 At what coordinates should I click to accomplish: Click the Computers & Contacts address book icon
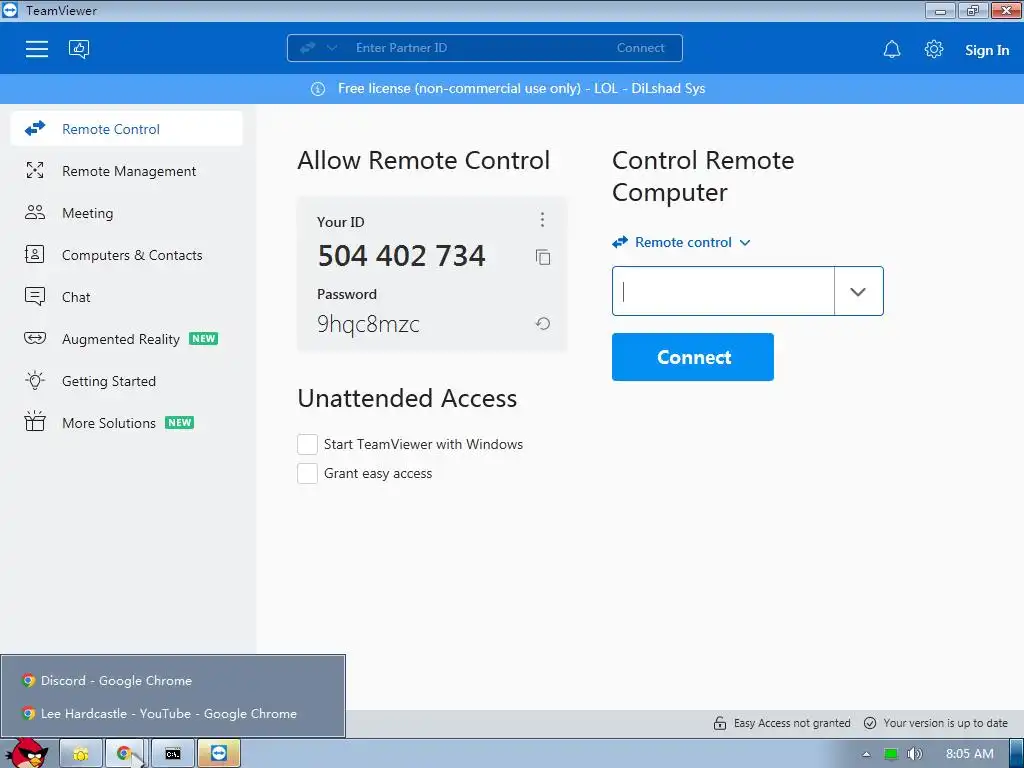point(35,254)
